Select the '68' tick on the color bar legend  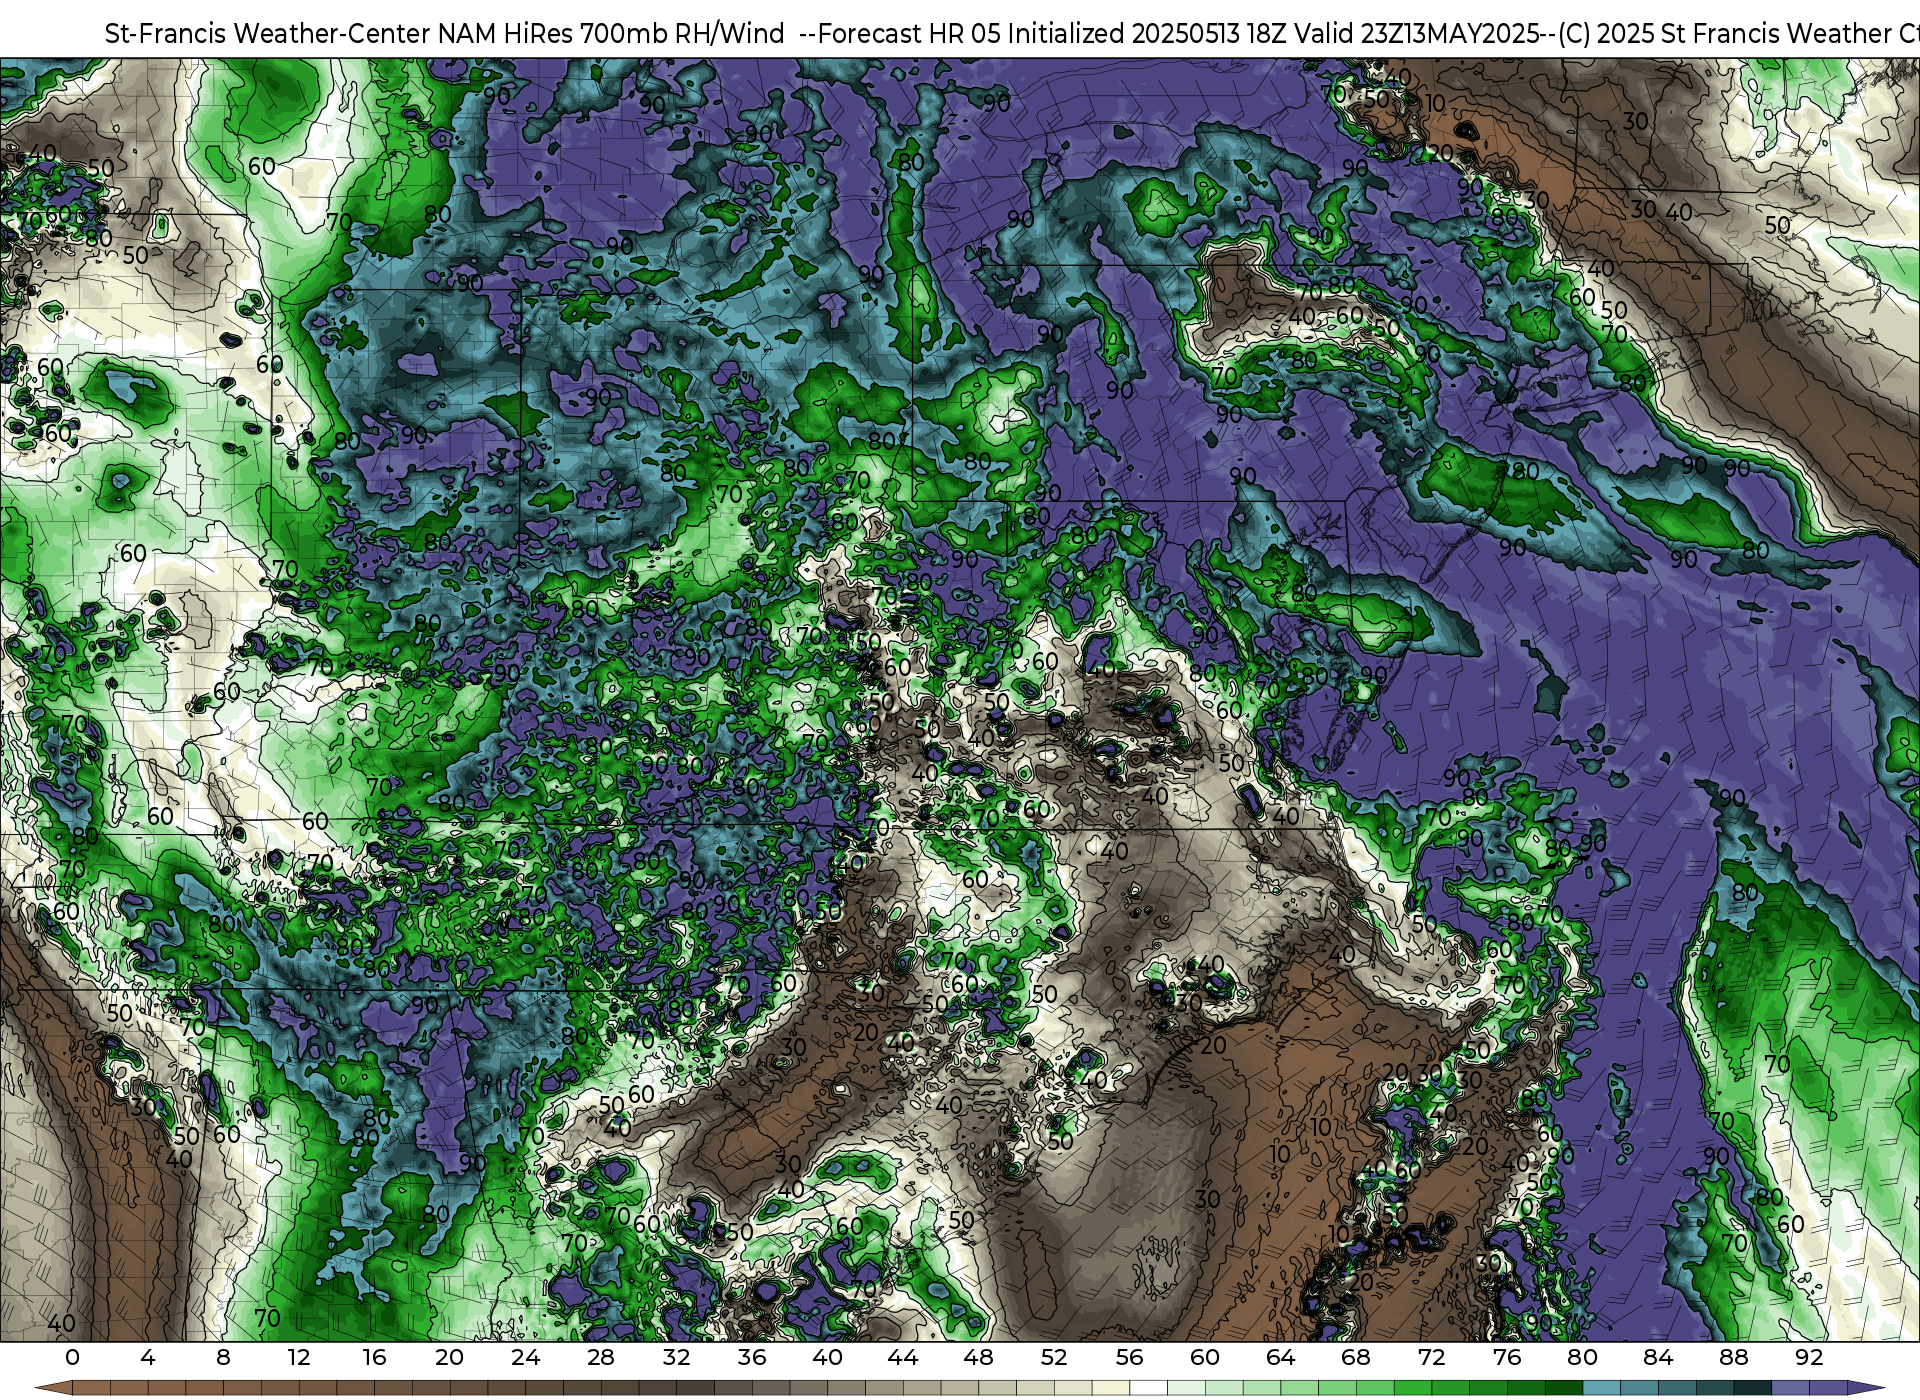(1356, 1357)
